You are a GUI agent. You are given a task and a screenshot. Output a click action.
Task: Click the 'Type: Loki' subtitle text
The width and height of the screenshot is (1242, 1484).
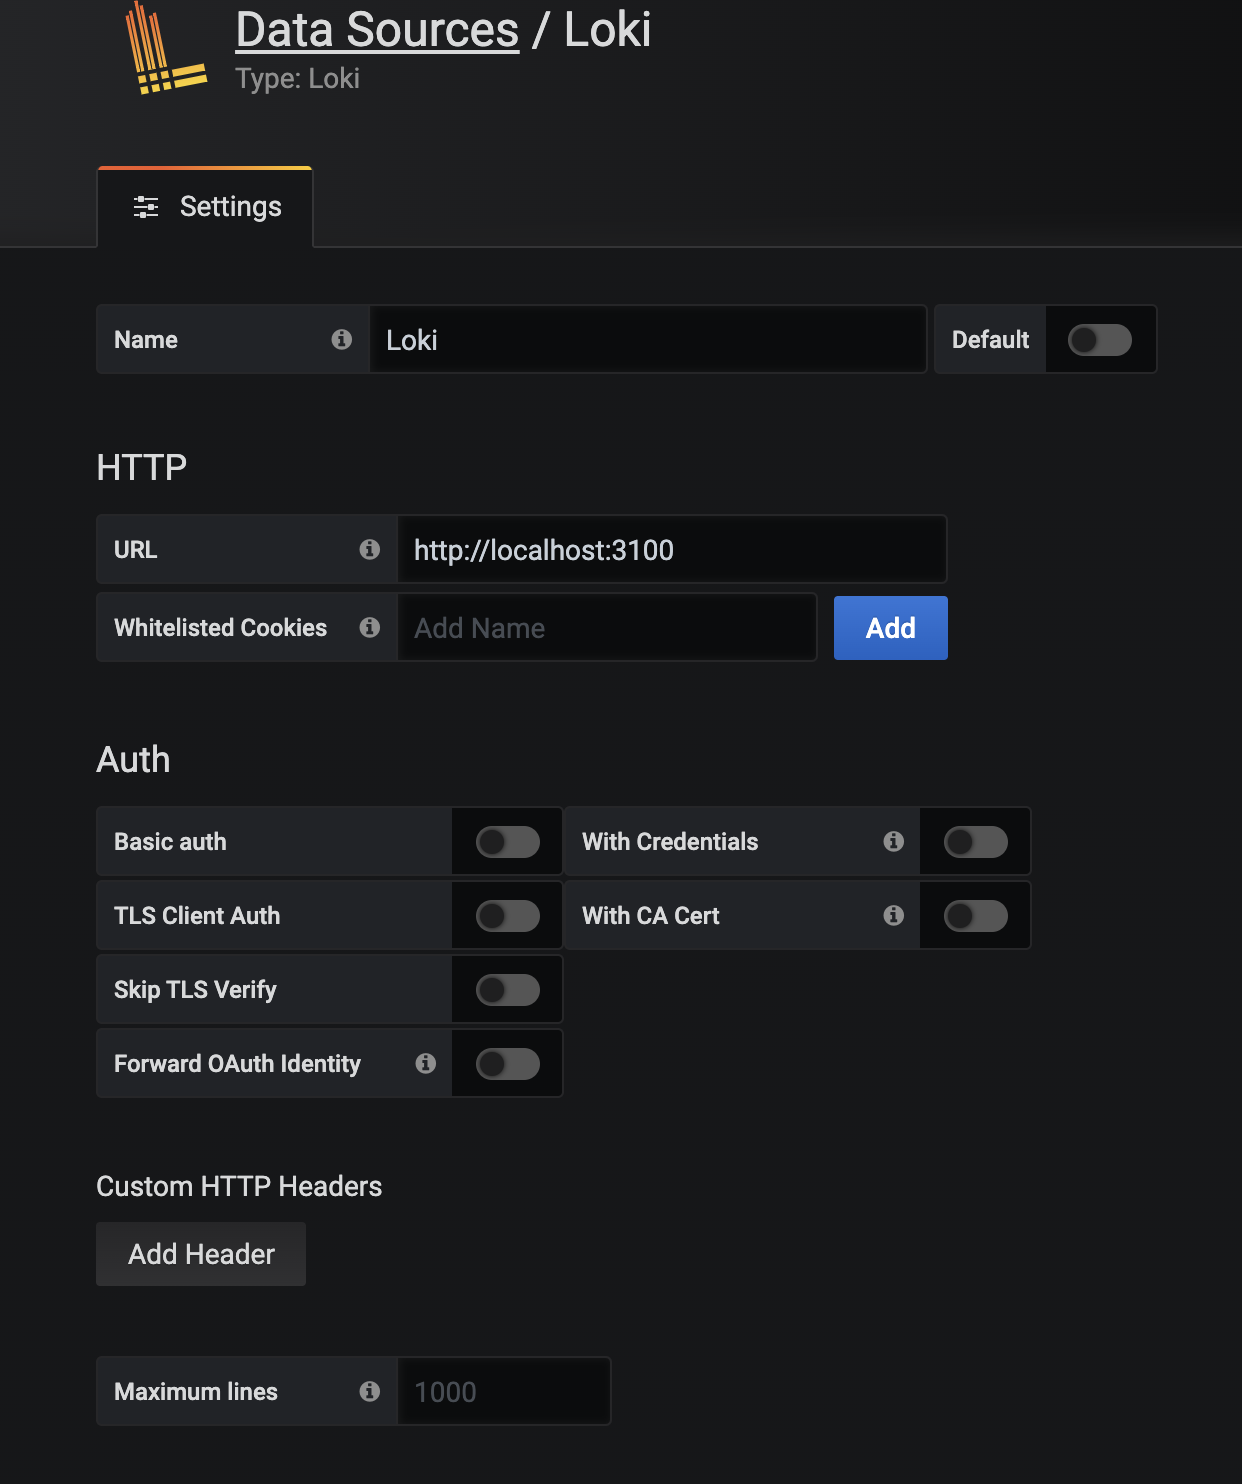click(x=297, y=78)
